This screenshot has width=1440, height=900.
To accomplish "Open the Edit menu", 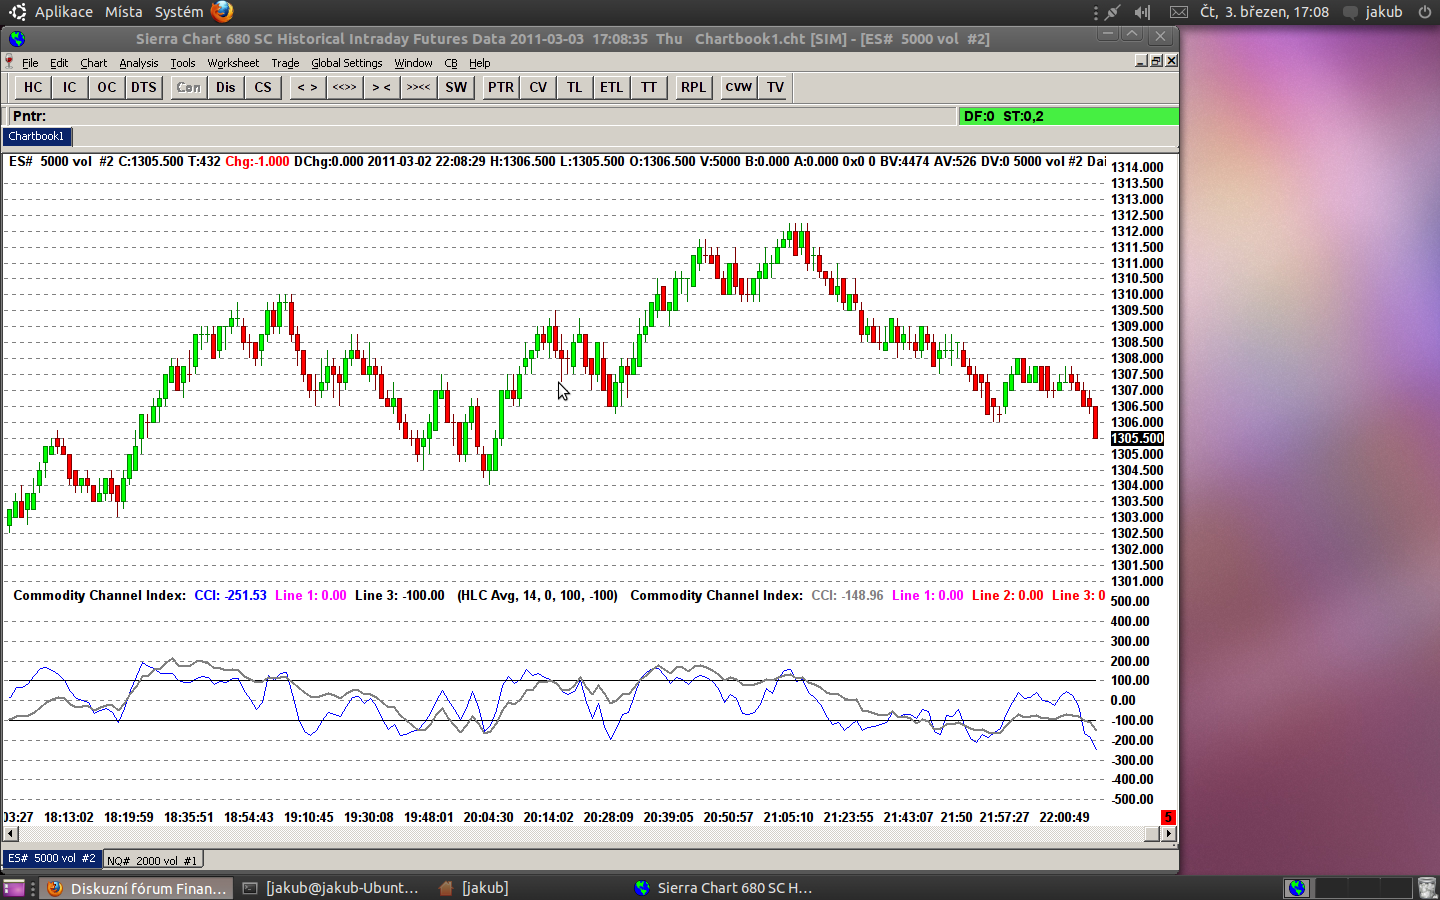I will 59,63.
